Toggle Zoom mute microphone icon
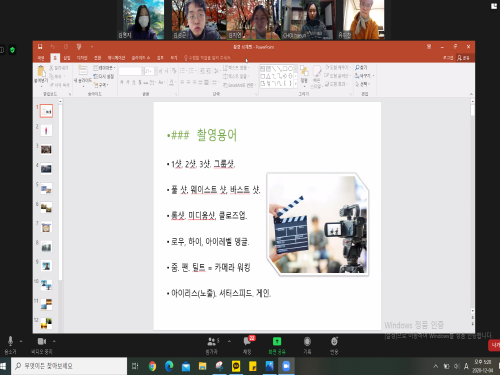The image size is (500, 375). pos(10,341)
